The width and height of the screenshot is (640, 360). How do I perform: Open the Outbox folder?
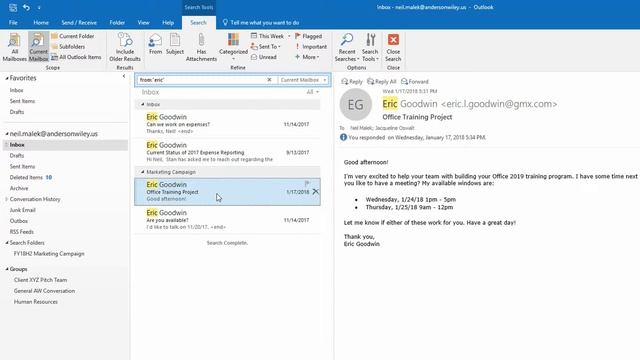coord(19,221)
